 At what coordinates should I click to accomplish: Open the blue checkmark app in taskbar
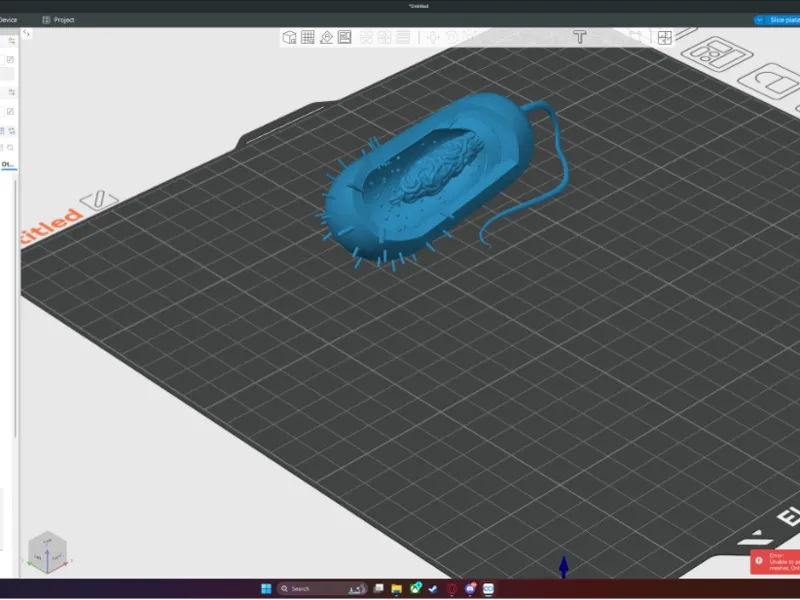coord(433,589)
